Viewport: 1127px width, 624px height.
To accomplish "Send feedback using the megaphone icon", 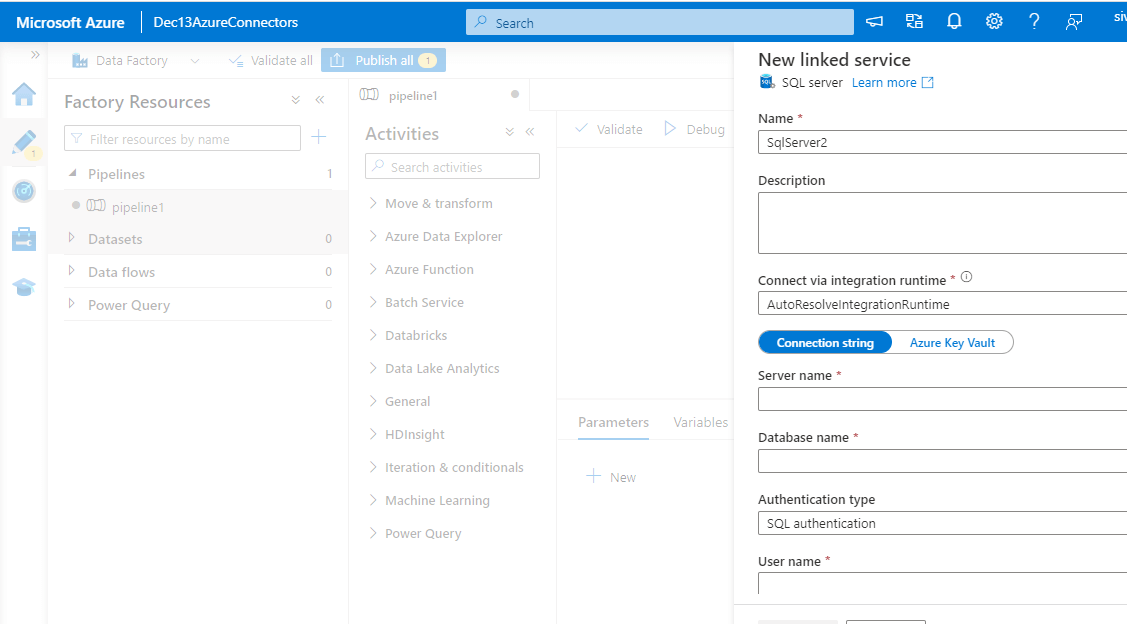I will click(x=873, y=20).
